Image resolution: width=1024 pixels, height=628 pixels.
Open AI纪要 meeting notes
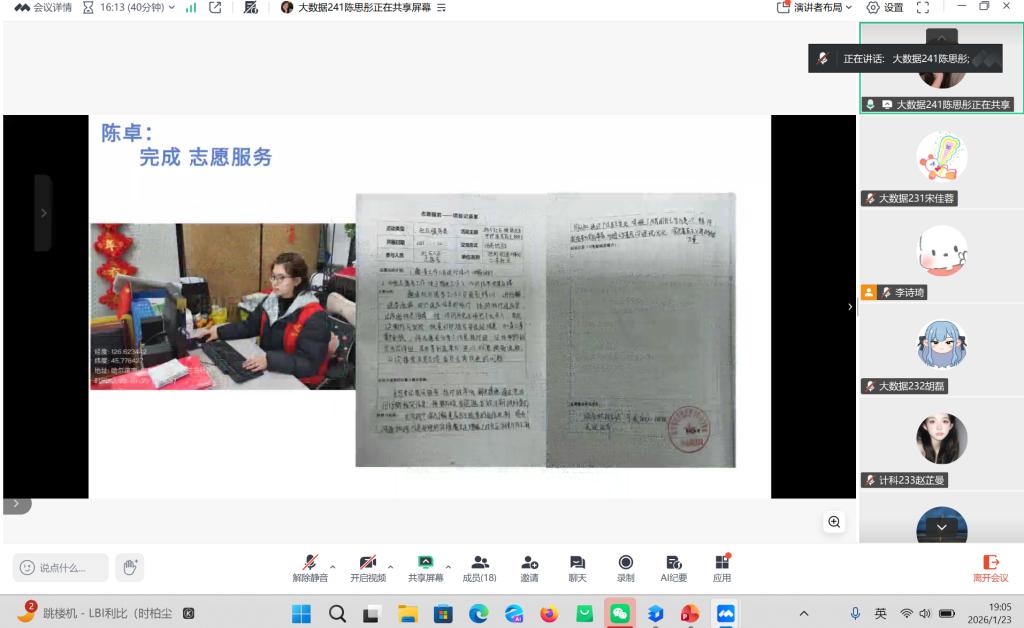pyautogui.click(x=673, y=568)
